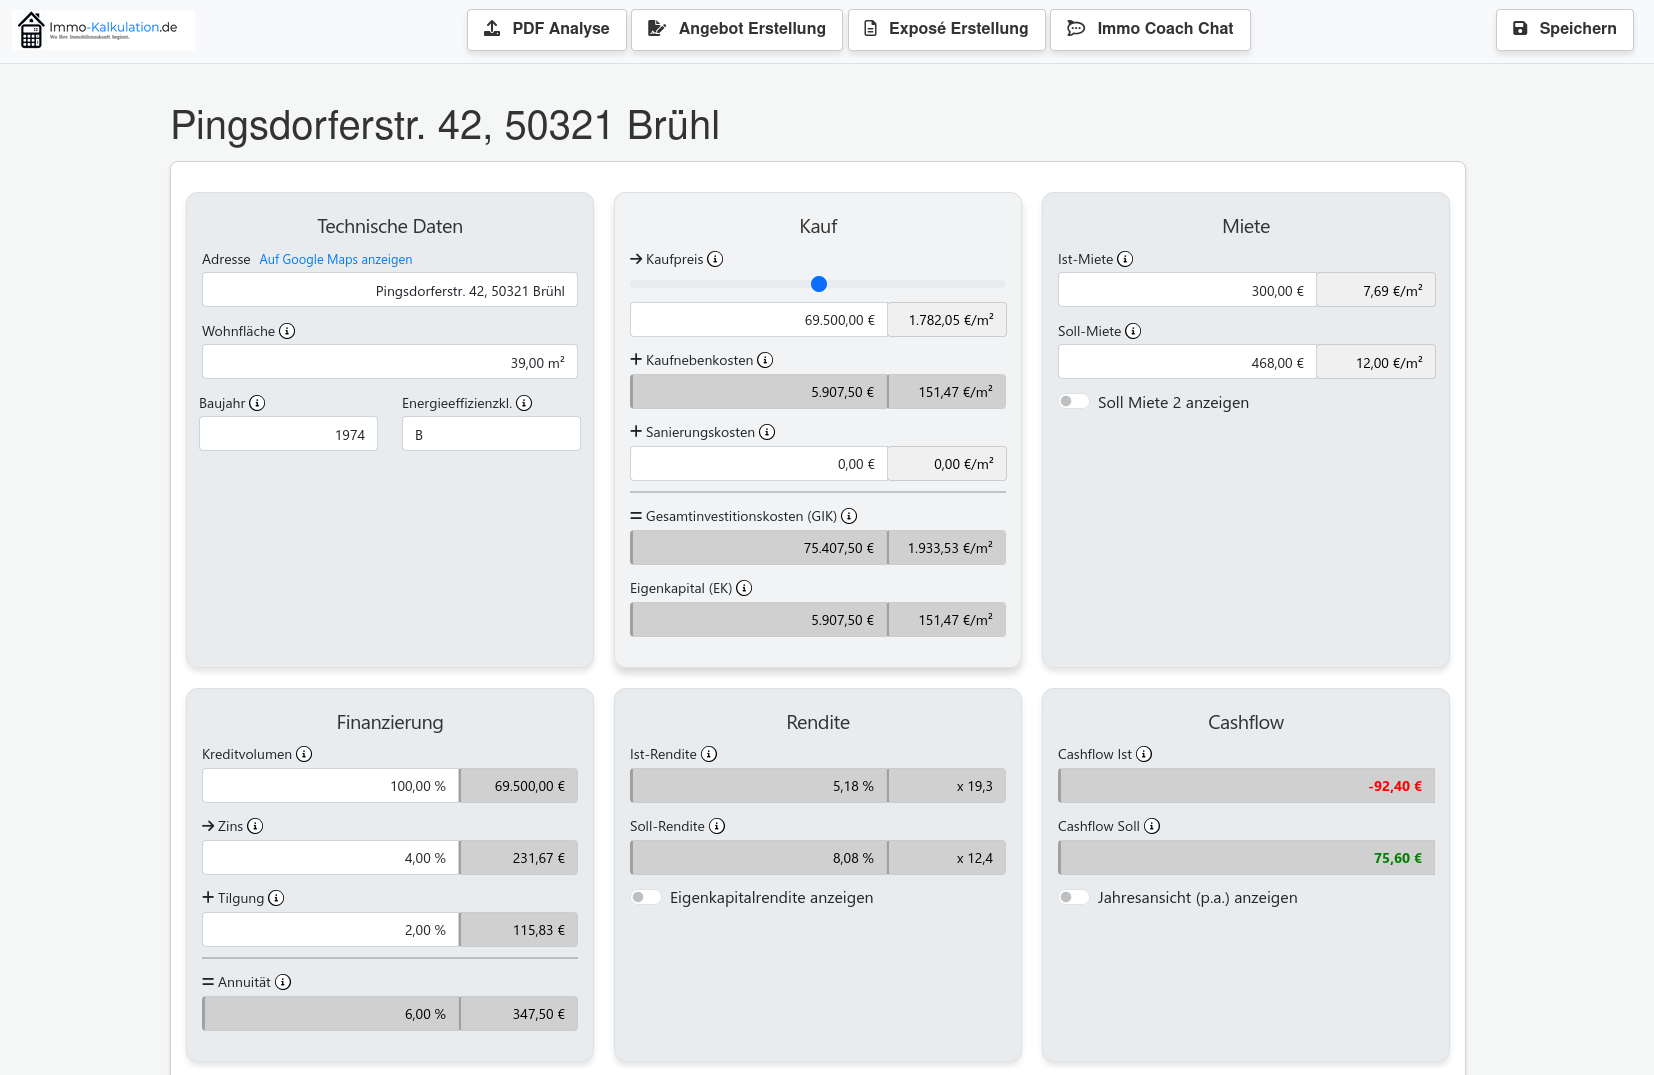Click the Zins amount 231,67 €
Screen dimensions: 1654x1075
coord(519,858)
